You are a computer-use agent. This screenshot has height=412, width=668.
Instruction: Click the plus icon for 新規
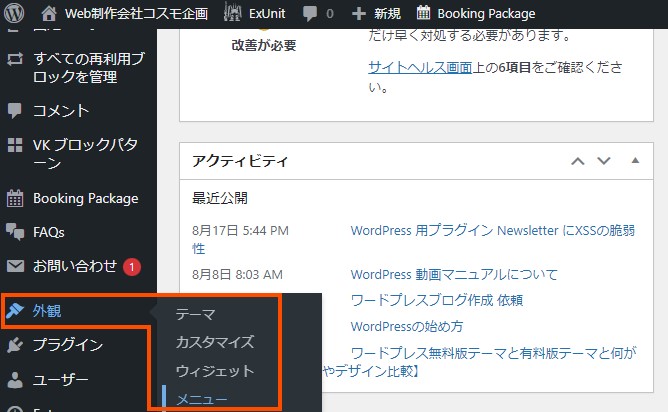[359, 14]
